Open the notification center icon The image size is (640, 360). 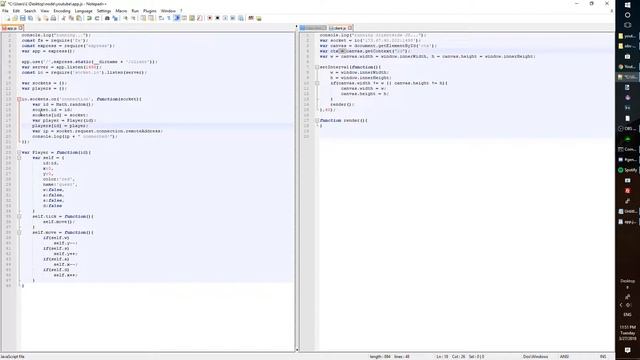(627, 350)
